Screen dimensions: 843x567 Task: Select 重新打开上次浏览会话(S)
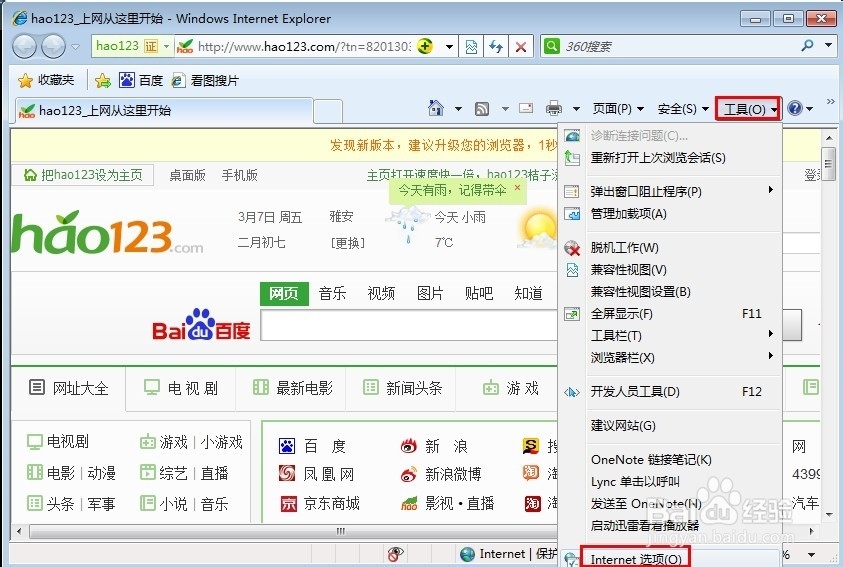coord(670,158)
